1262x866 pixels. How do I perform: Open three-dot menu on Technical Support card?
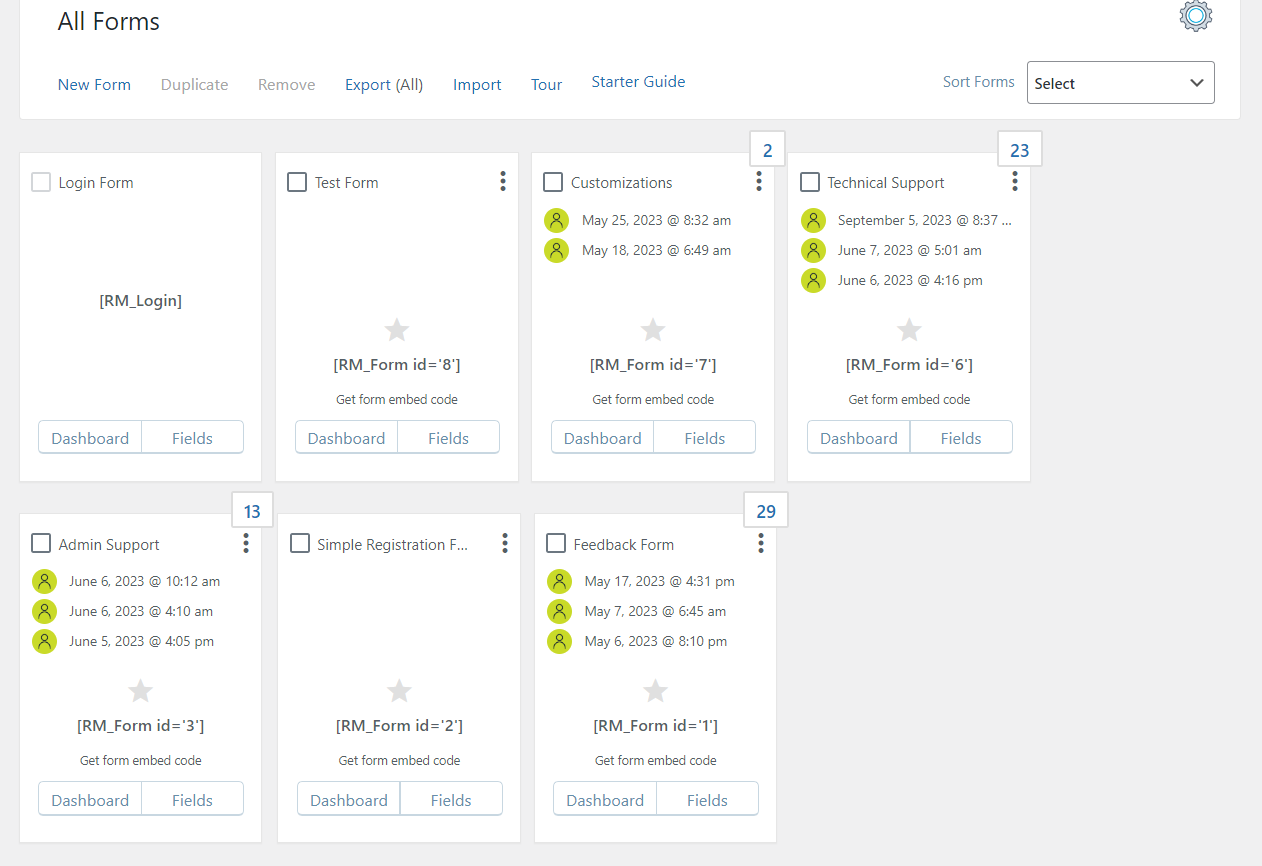(1015, 181)
